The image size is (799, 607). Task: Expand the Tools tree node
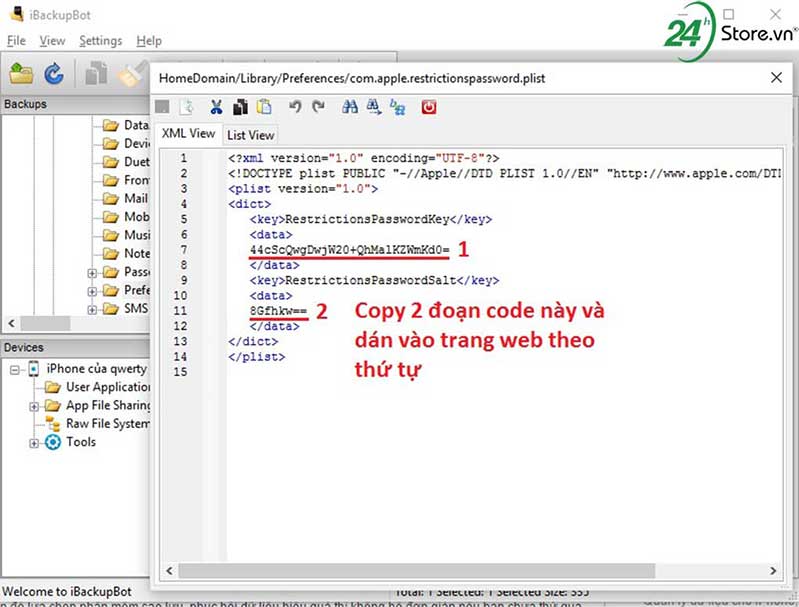[x=36, y=442]
